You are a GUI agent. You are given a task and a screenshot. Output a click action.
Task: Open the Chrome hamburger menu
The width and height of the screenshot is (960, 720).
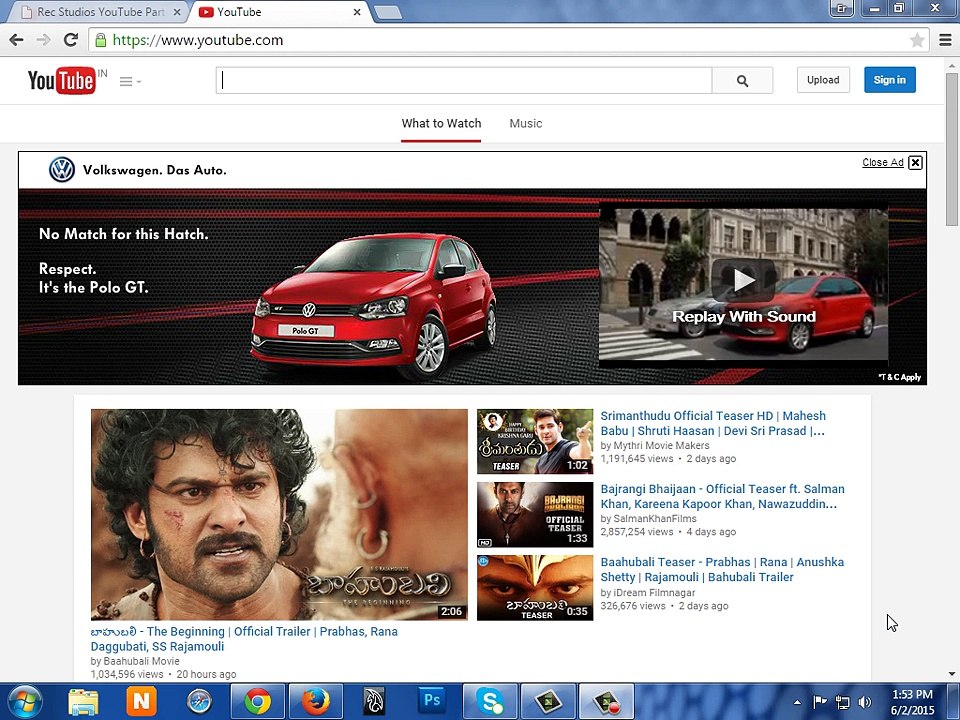coord(945,40)
